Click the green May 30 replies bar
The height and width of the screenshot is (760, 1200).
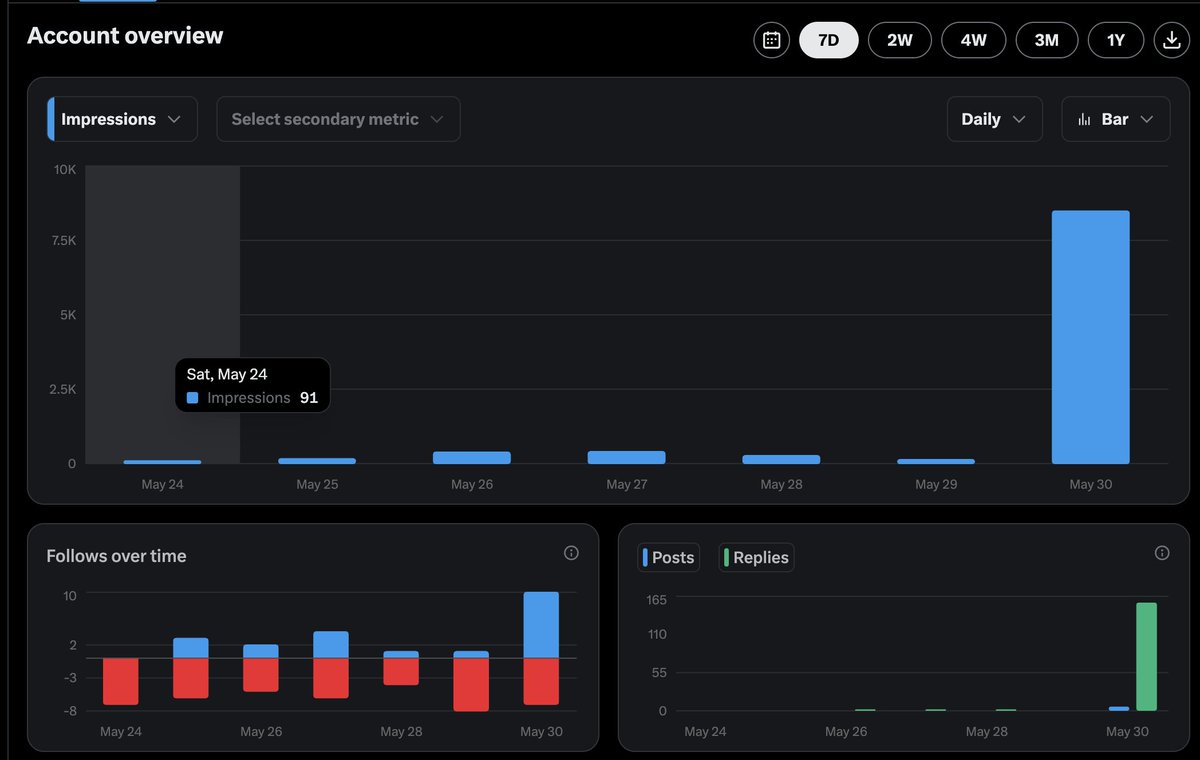pos(1146,656)
